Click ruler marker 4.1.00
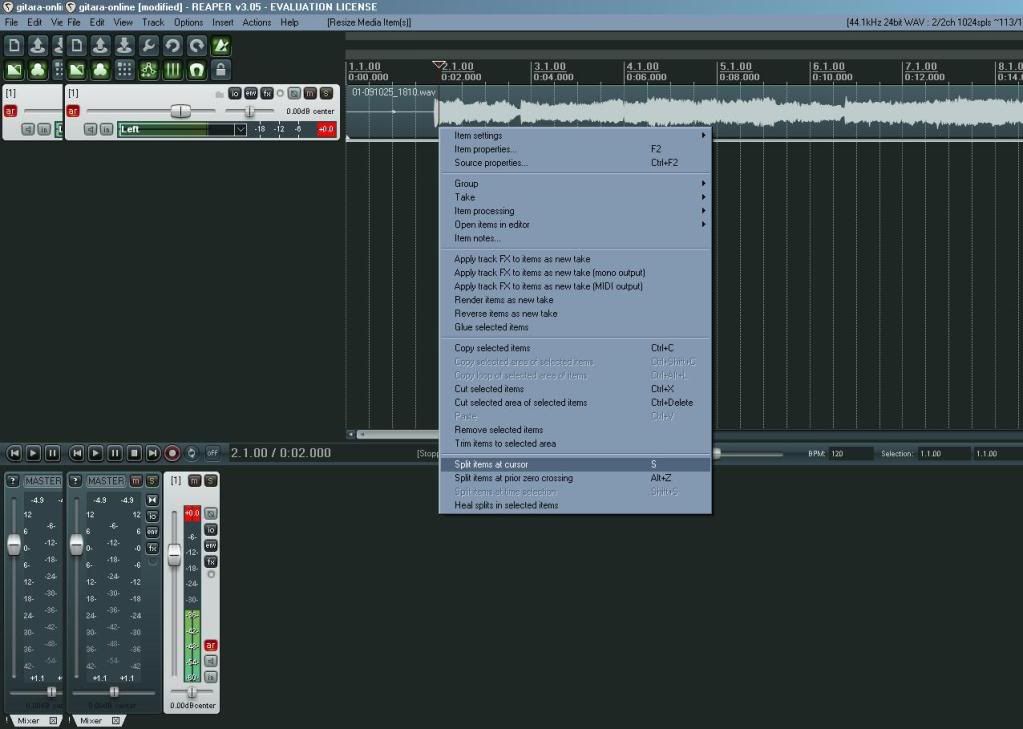The height and width of the screenshot is (729, 1023). pos(643,67)
